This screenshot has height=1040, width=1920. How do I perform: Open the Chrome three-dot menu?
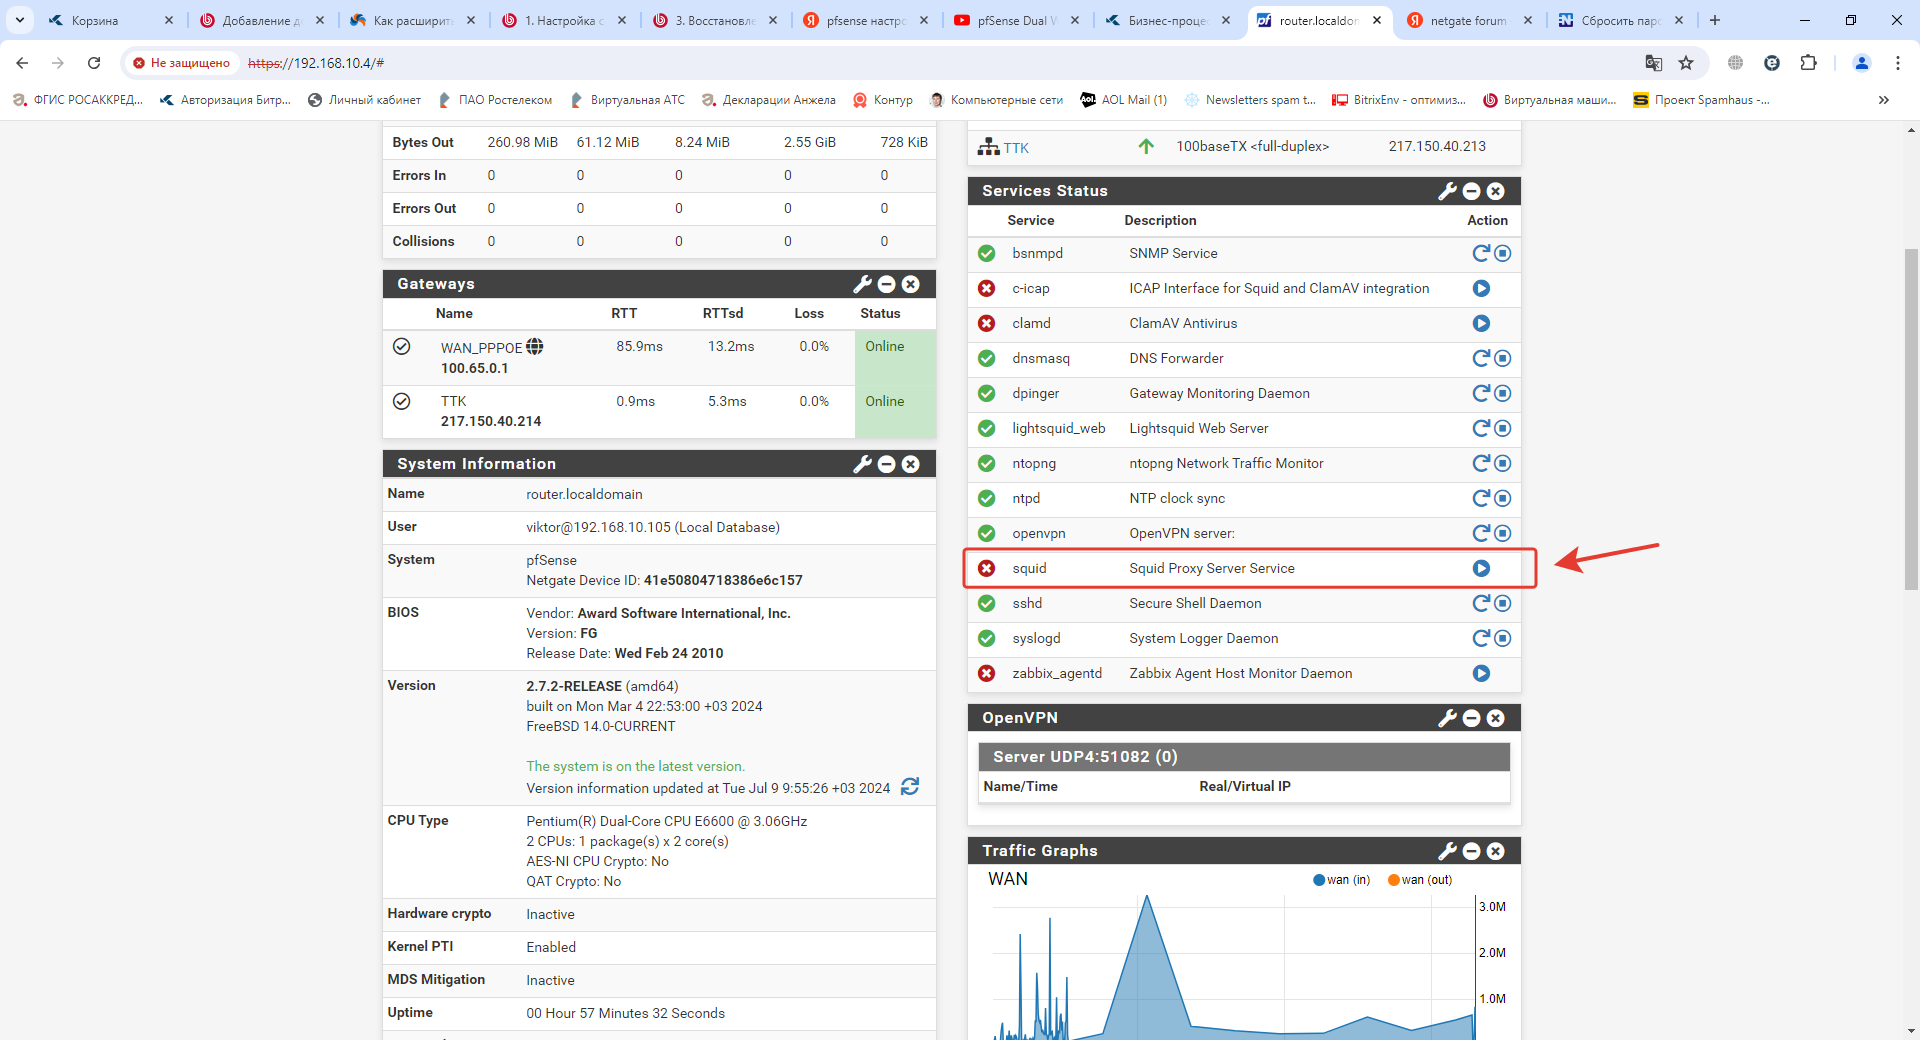pos(1897,63)
